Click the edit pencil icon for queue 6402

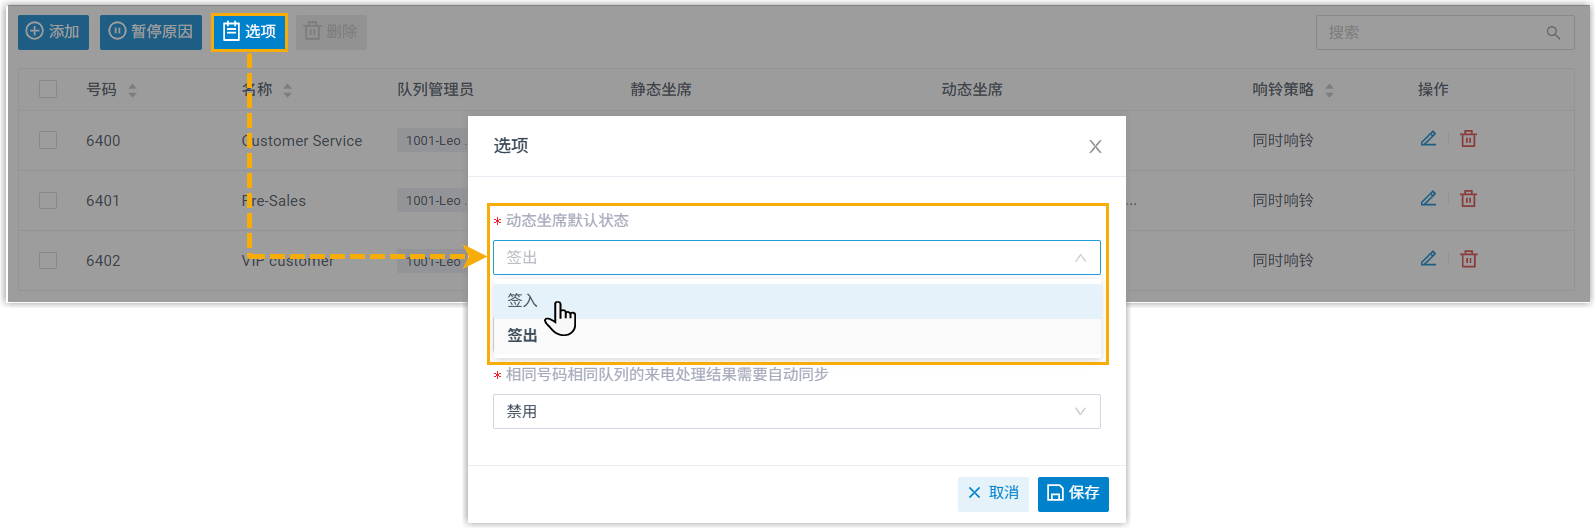pos(1428,259)
